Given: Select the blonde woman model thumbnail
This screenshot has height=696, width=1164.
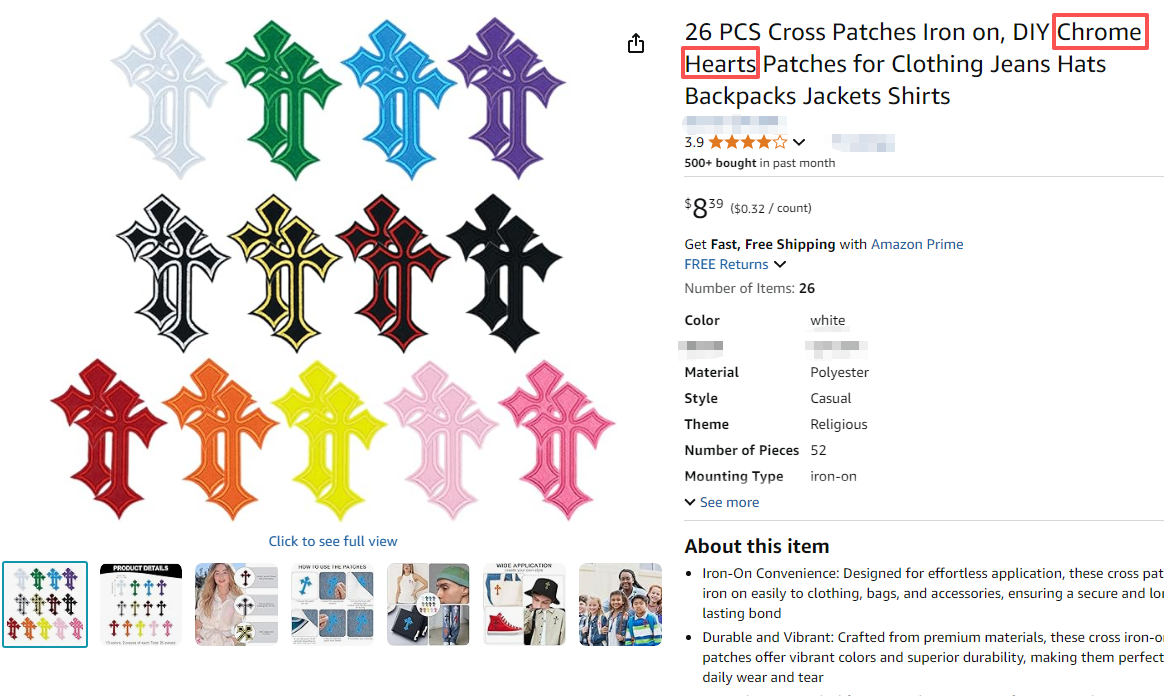Looking at the screenshot, I should [237, 604].
